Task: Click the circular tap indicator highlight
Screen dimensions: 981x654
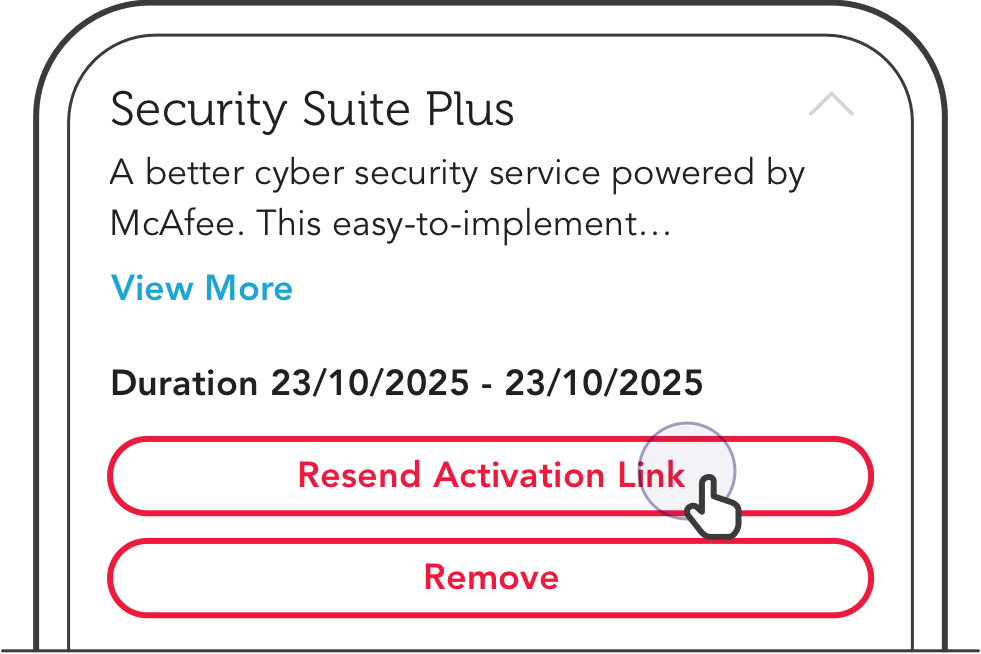Action: click(686, 471)
